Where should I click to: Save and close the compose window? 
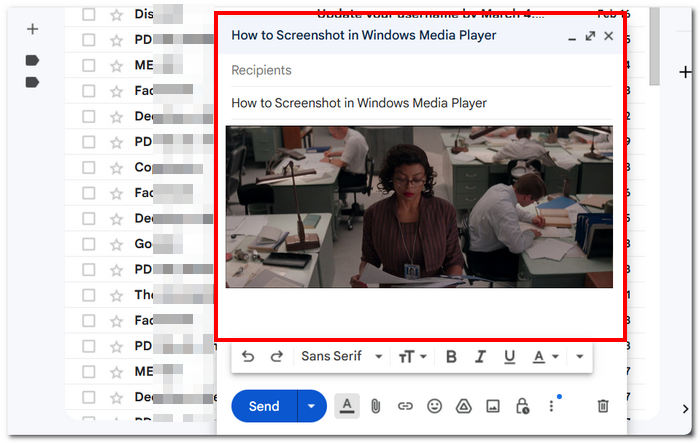pyautogui.click(x=608, y=36)
